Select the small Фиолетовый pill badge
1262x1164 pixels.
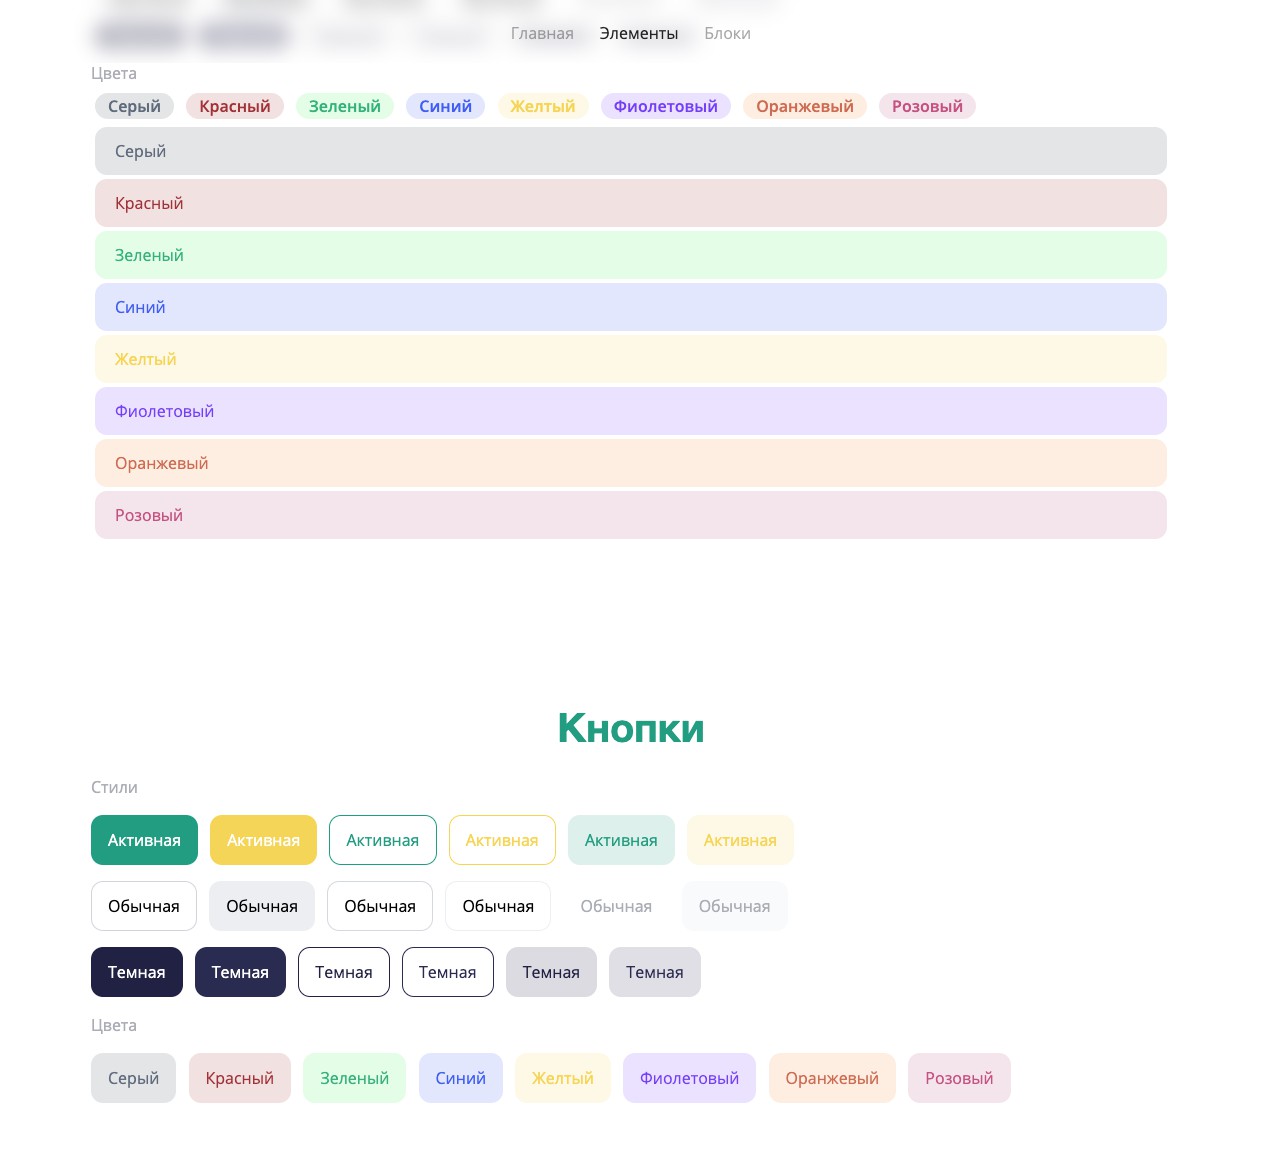coord(666,106)
